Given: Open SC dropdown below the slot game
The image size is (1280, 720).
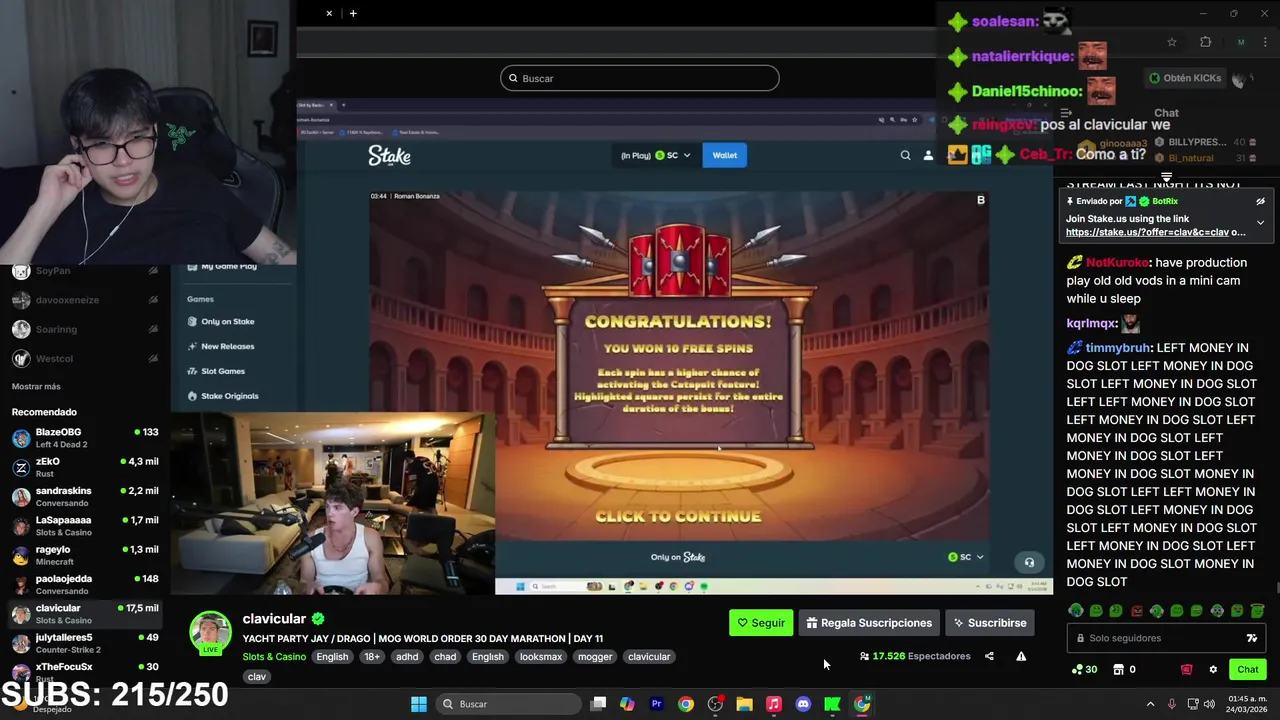Looking at the screenshot, I should (966, 557).
